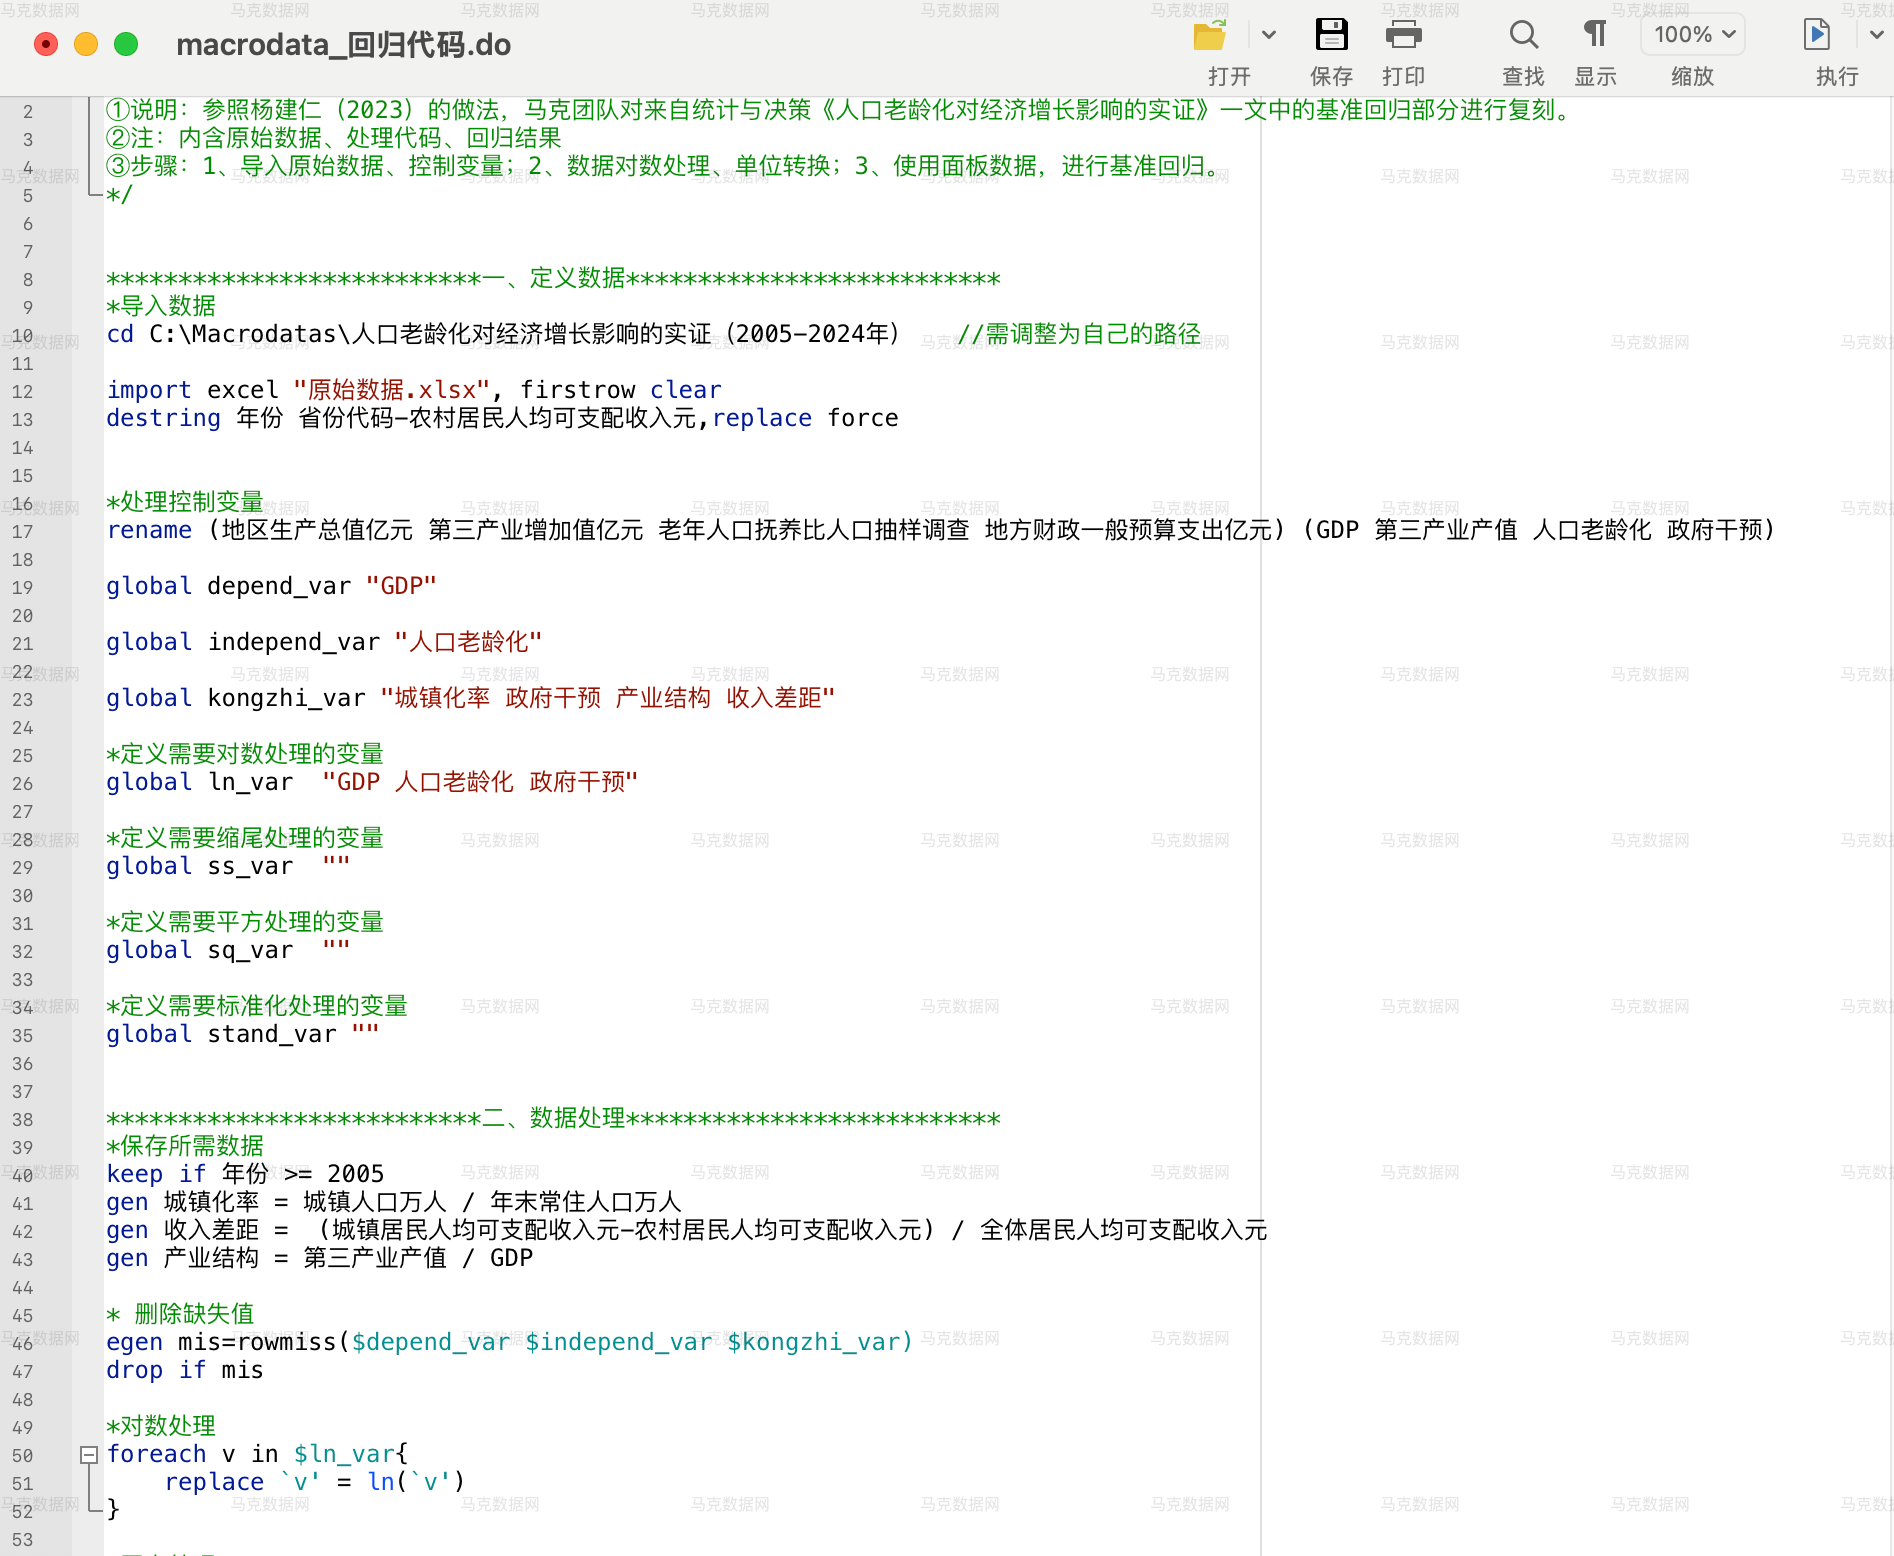Click the 打印 label in the toolbar

coord(1403,77)
